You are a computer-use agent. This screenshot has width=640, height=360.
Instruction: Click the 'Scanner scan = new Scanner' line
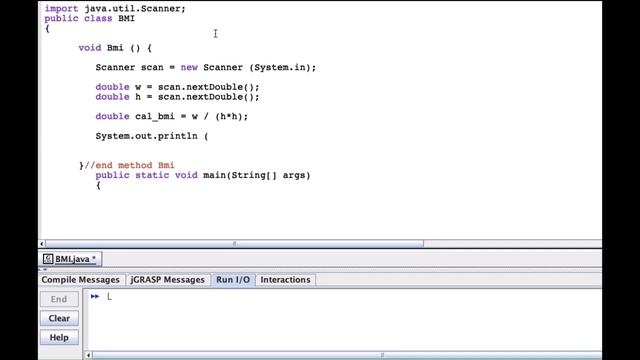coord(206,67)
